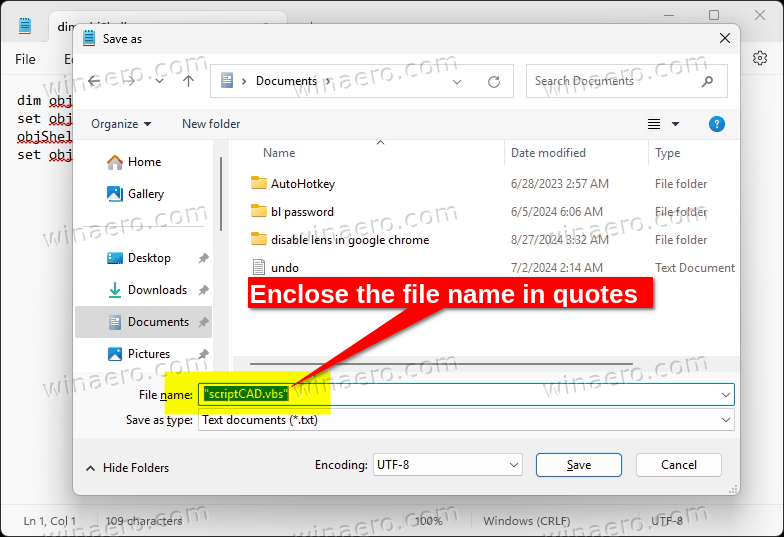Open Notepad File menu
This screenshot has width=784, height=537.
coord(25,60)
